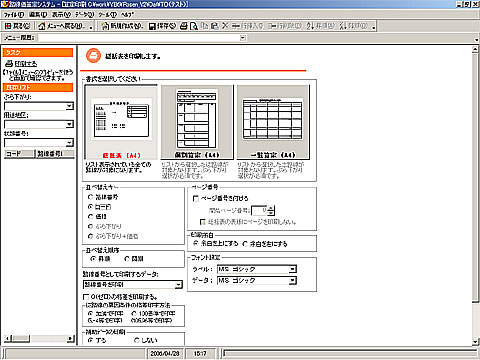This screenshot has height=360, width=480.
Task: Click the back icon at toolbar start
Action: pos(8,26)
